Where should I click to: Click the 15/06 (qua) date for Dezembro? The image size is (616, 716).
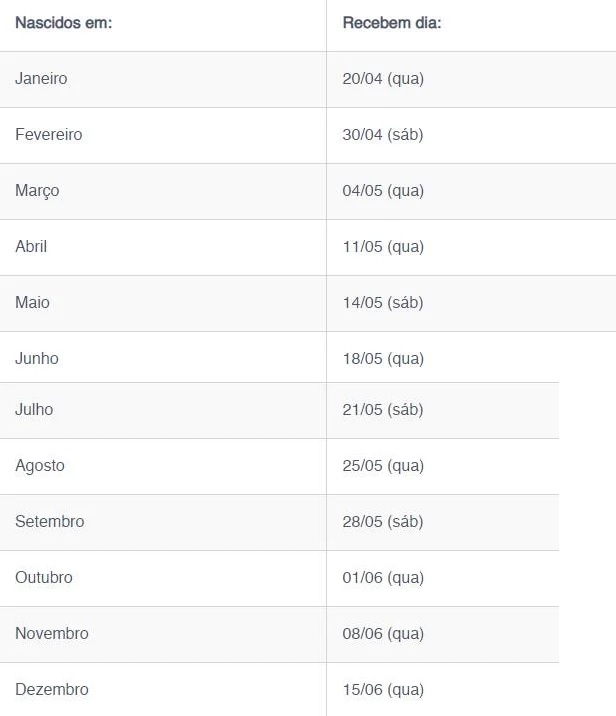pyautogui.click(x=383, y=689)
